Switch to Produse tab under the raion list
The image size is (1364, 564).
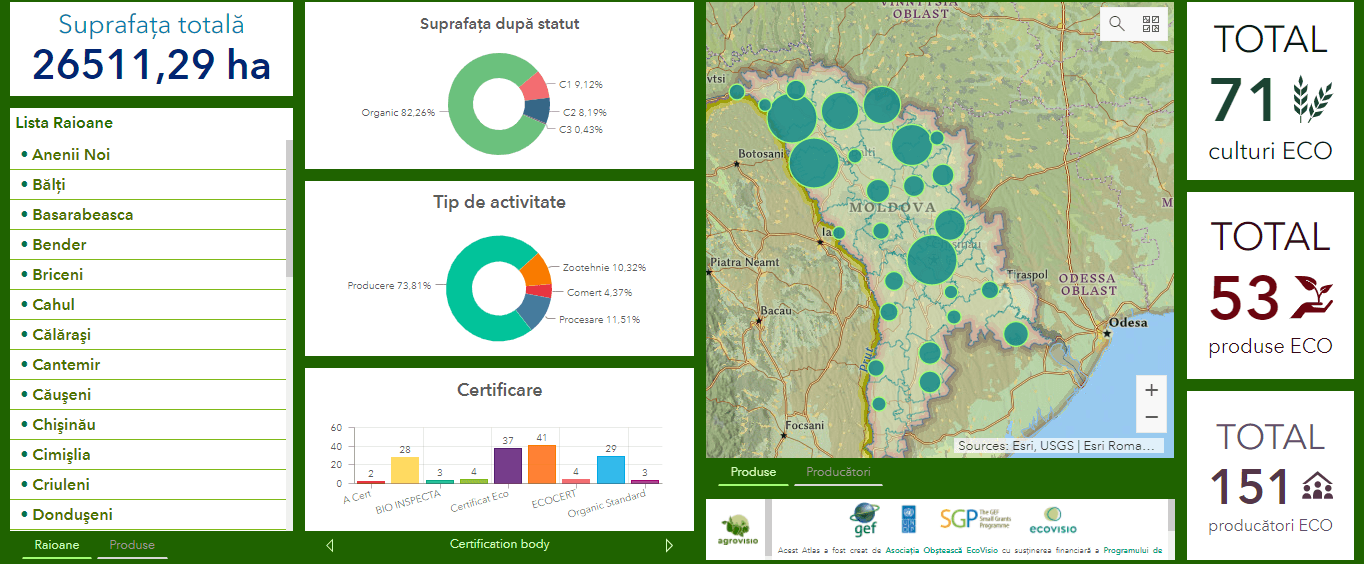point(132,545)
